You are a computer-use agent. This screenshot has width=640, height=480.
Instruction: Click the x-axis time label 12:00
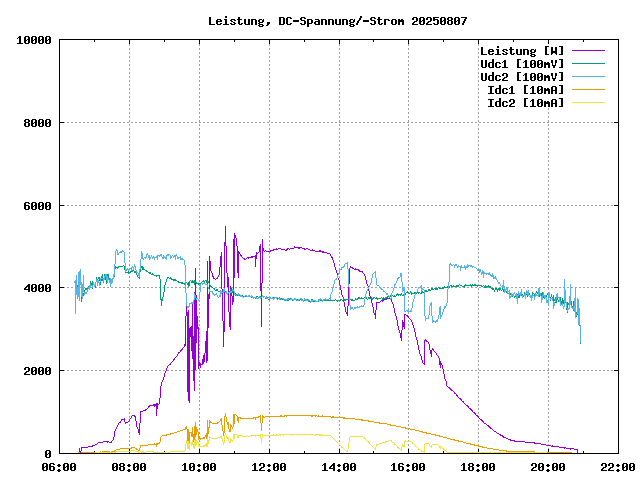click(269, 467)
